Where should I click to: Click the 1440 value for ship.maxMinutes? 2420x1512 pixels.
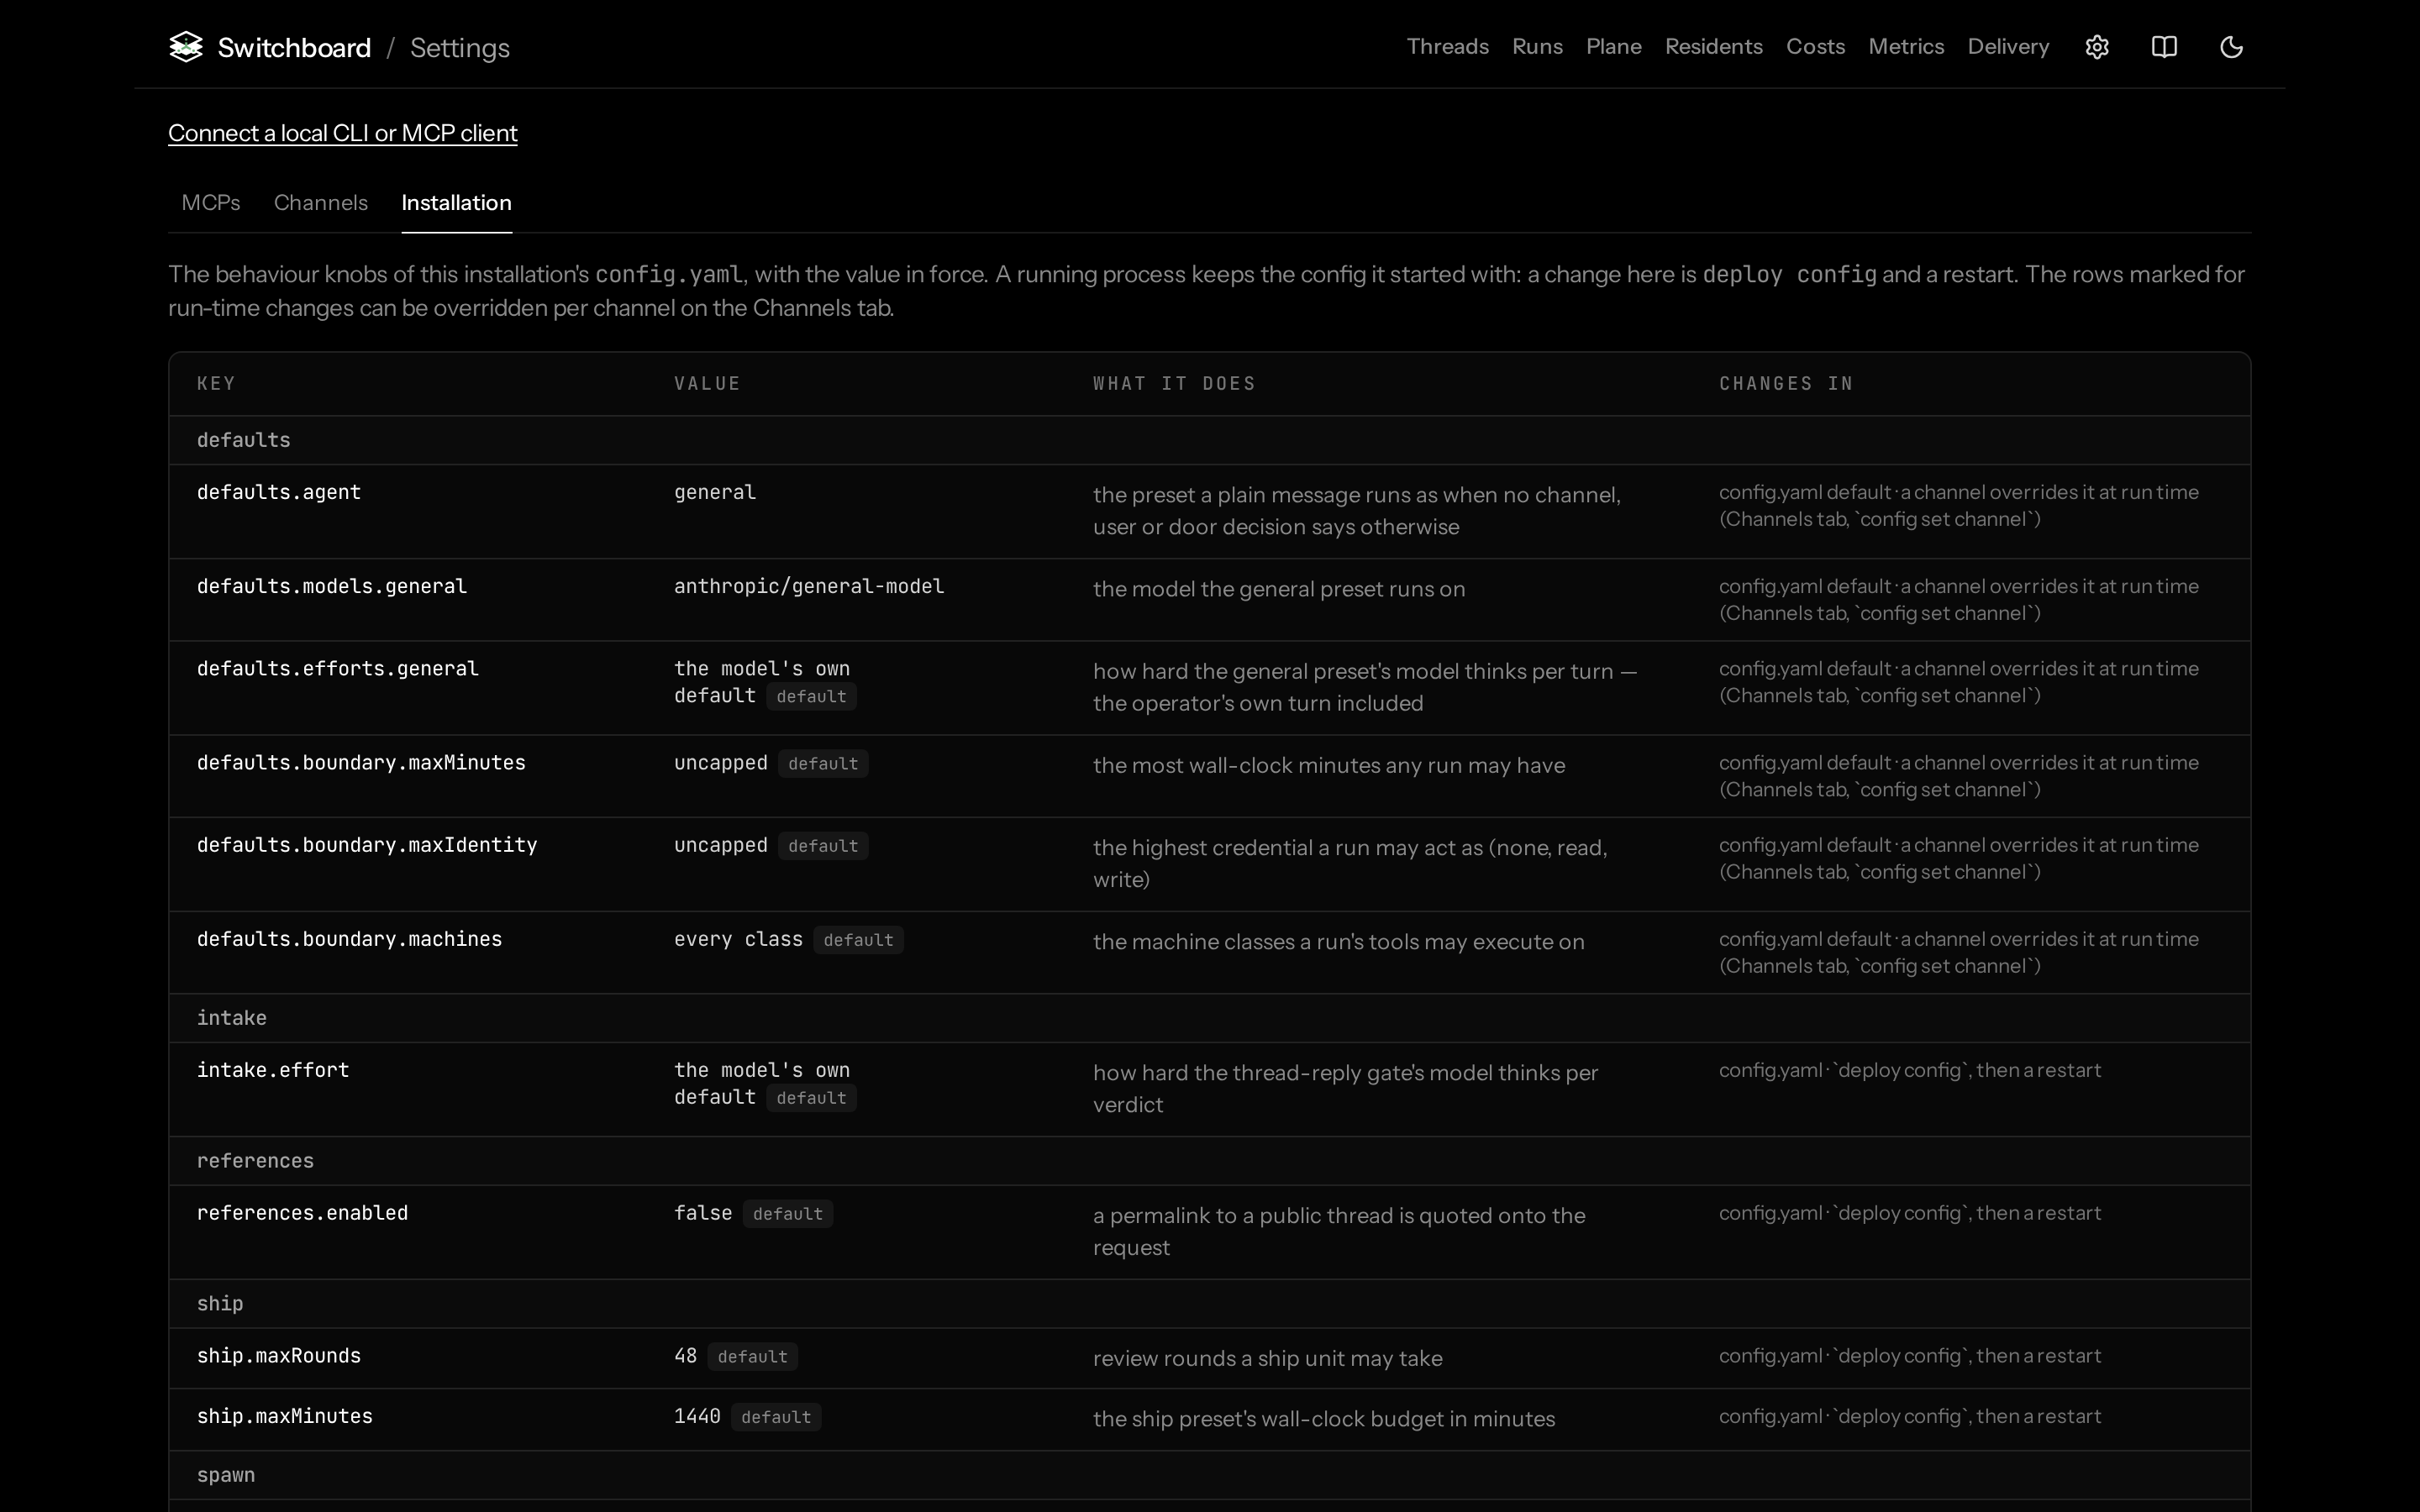[697, 1416]
